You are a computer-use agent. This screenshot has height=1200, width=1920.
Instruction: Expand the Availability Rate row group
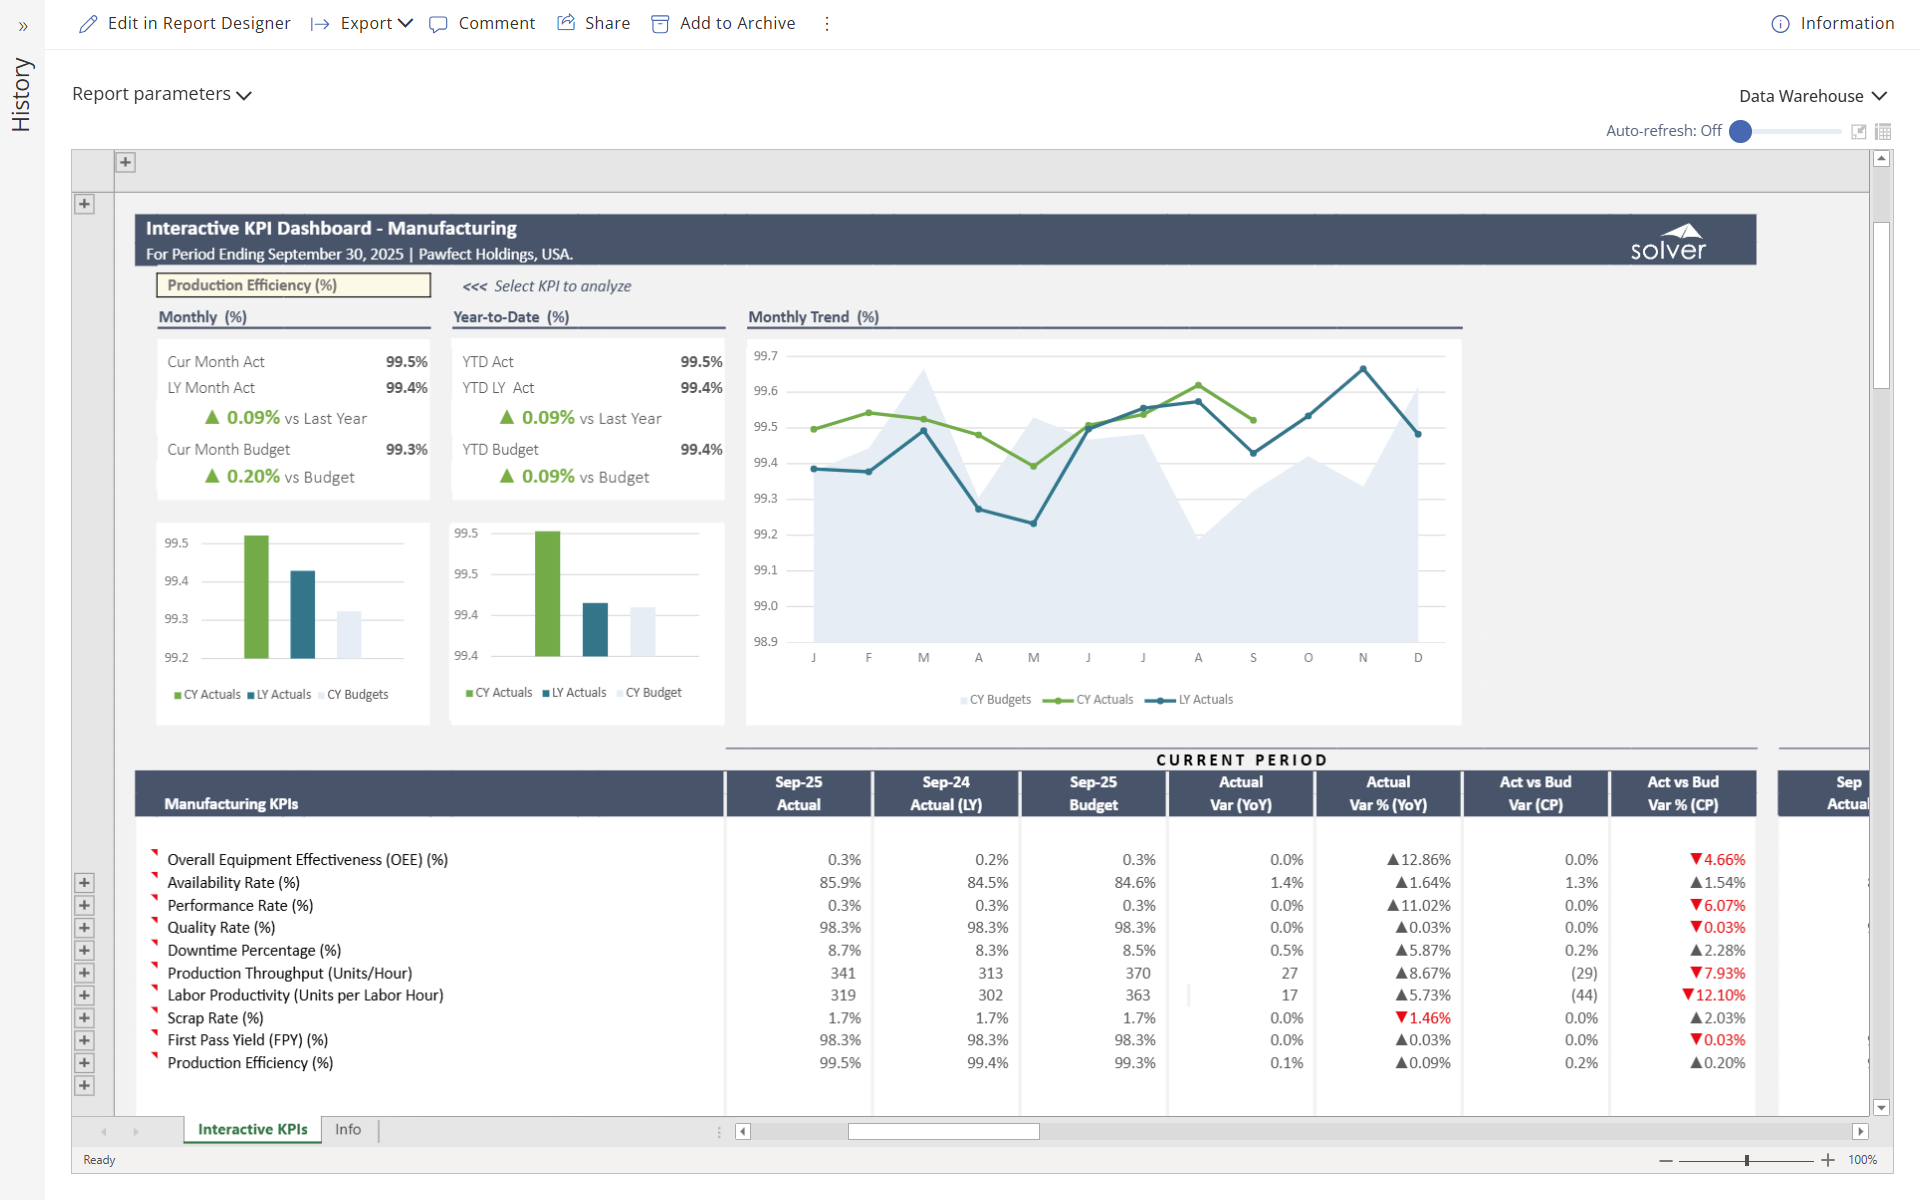point(85,883)
